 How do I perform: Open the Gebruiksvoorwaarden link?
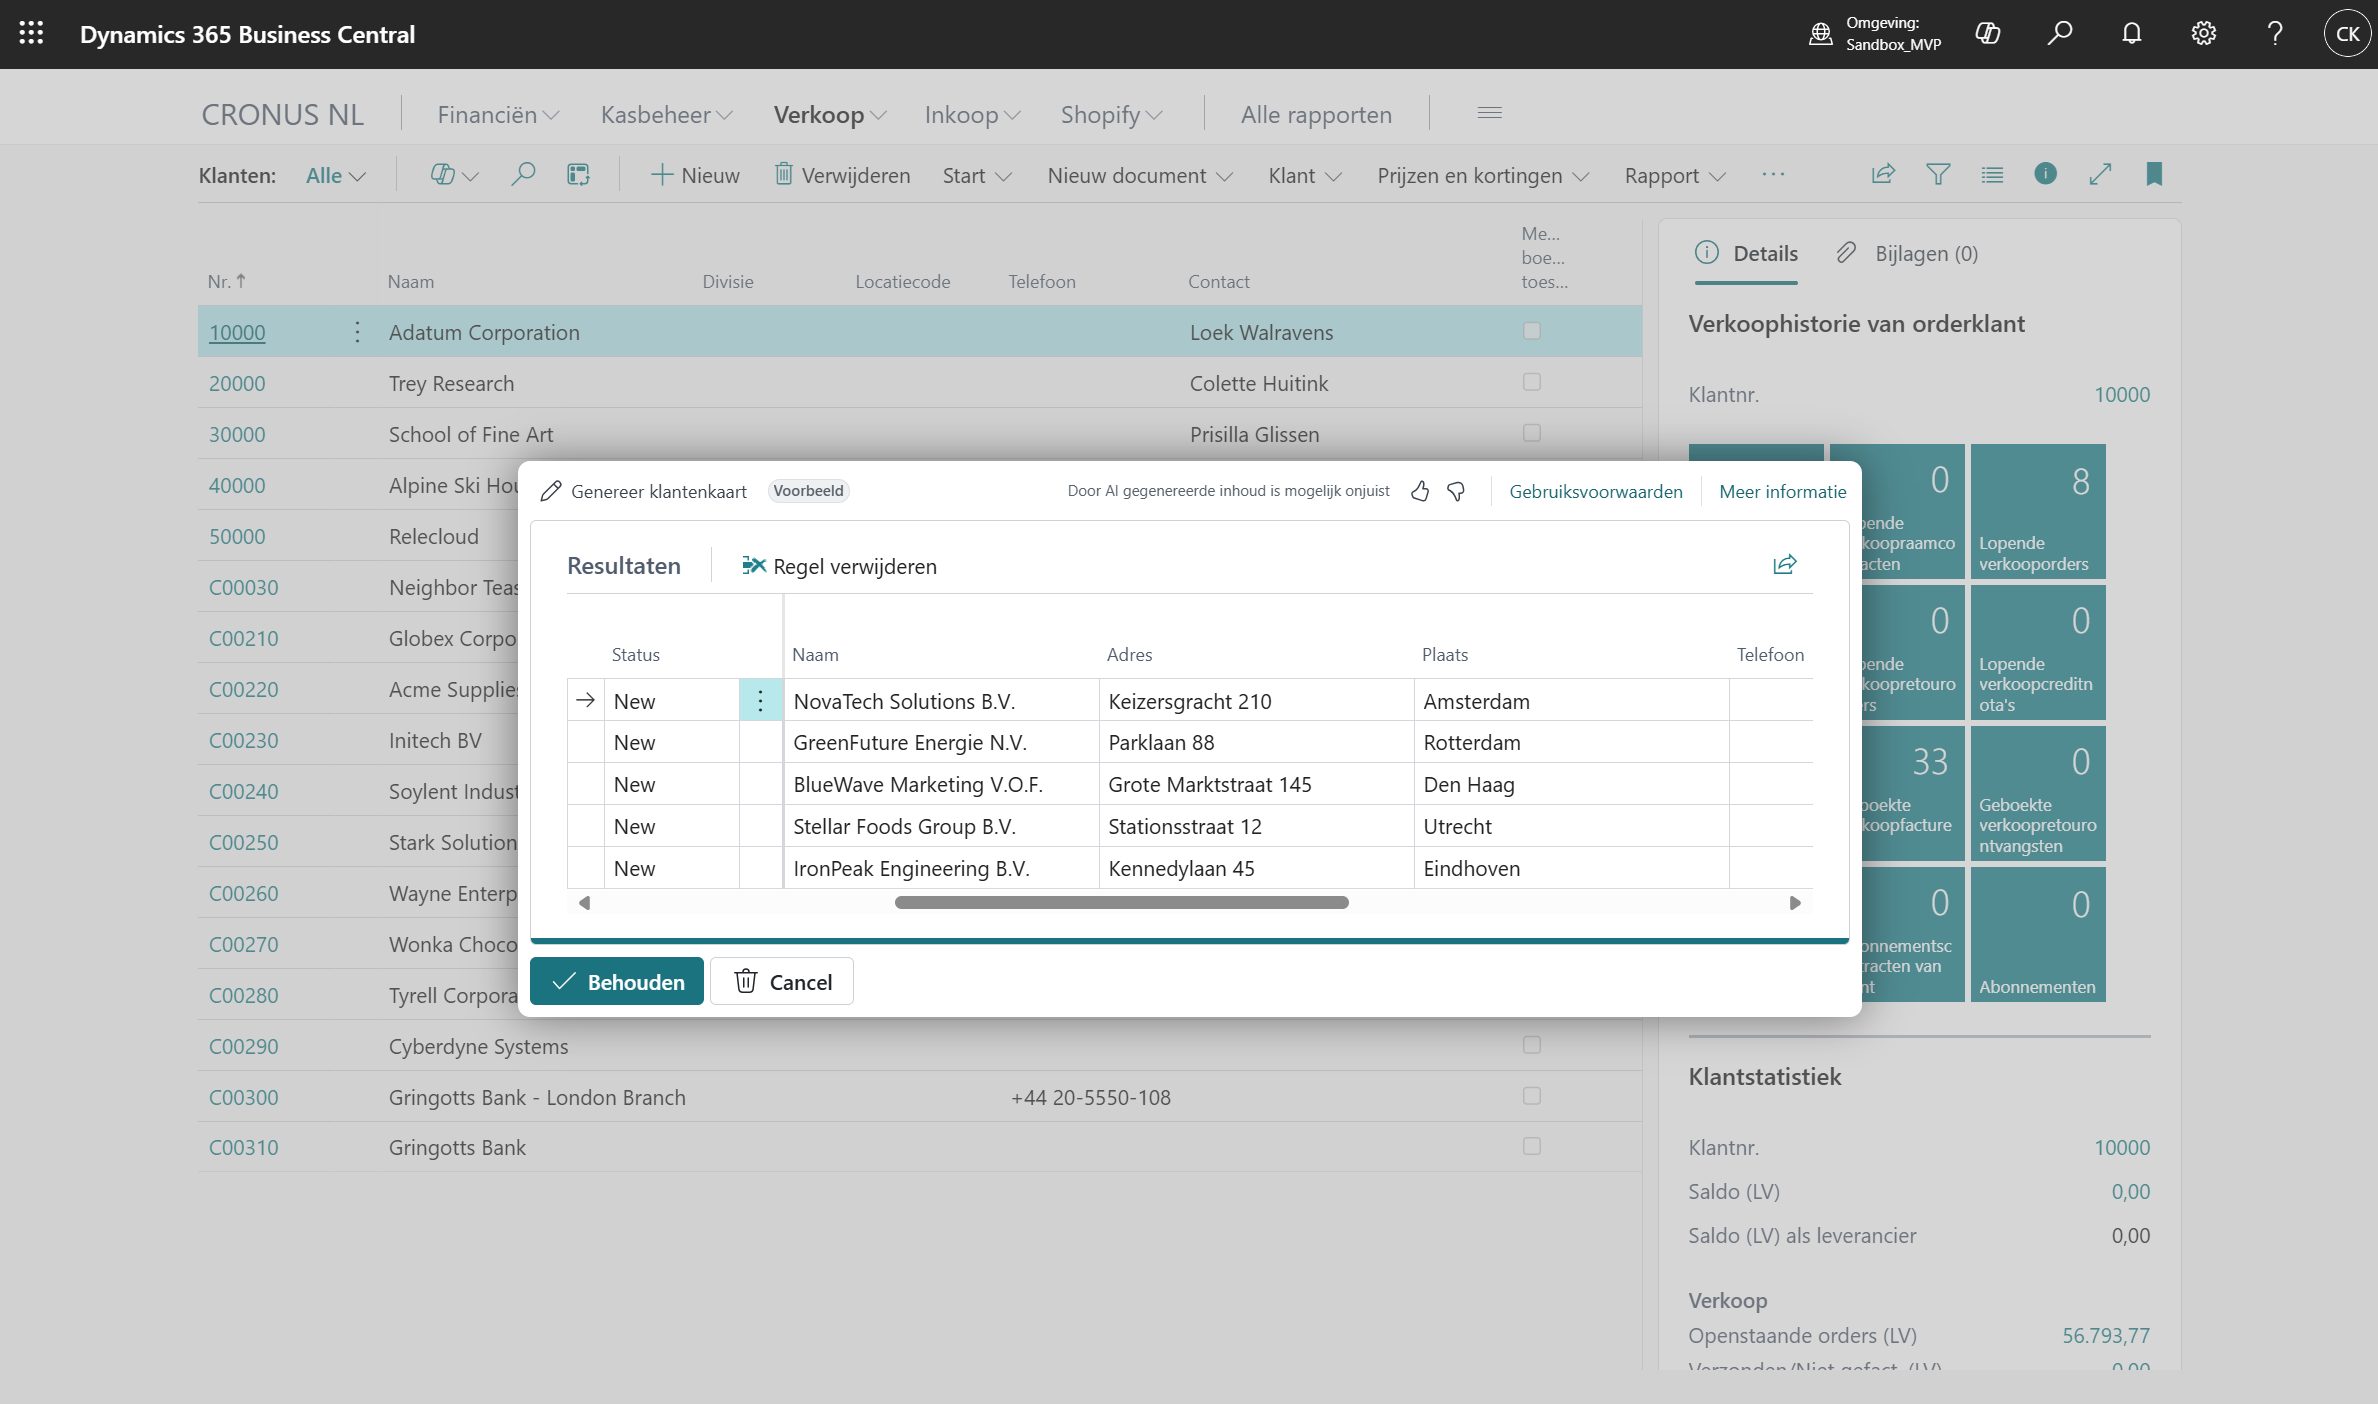[x=1595, y=491]
